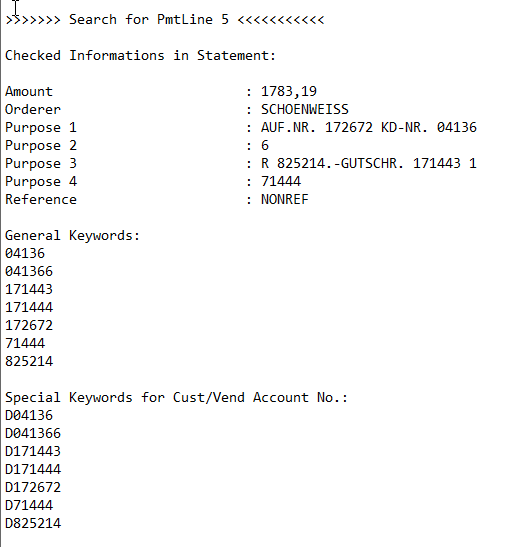Click the Purpose 3 text R 825214.-GUTSCHR.

[333, 164]
